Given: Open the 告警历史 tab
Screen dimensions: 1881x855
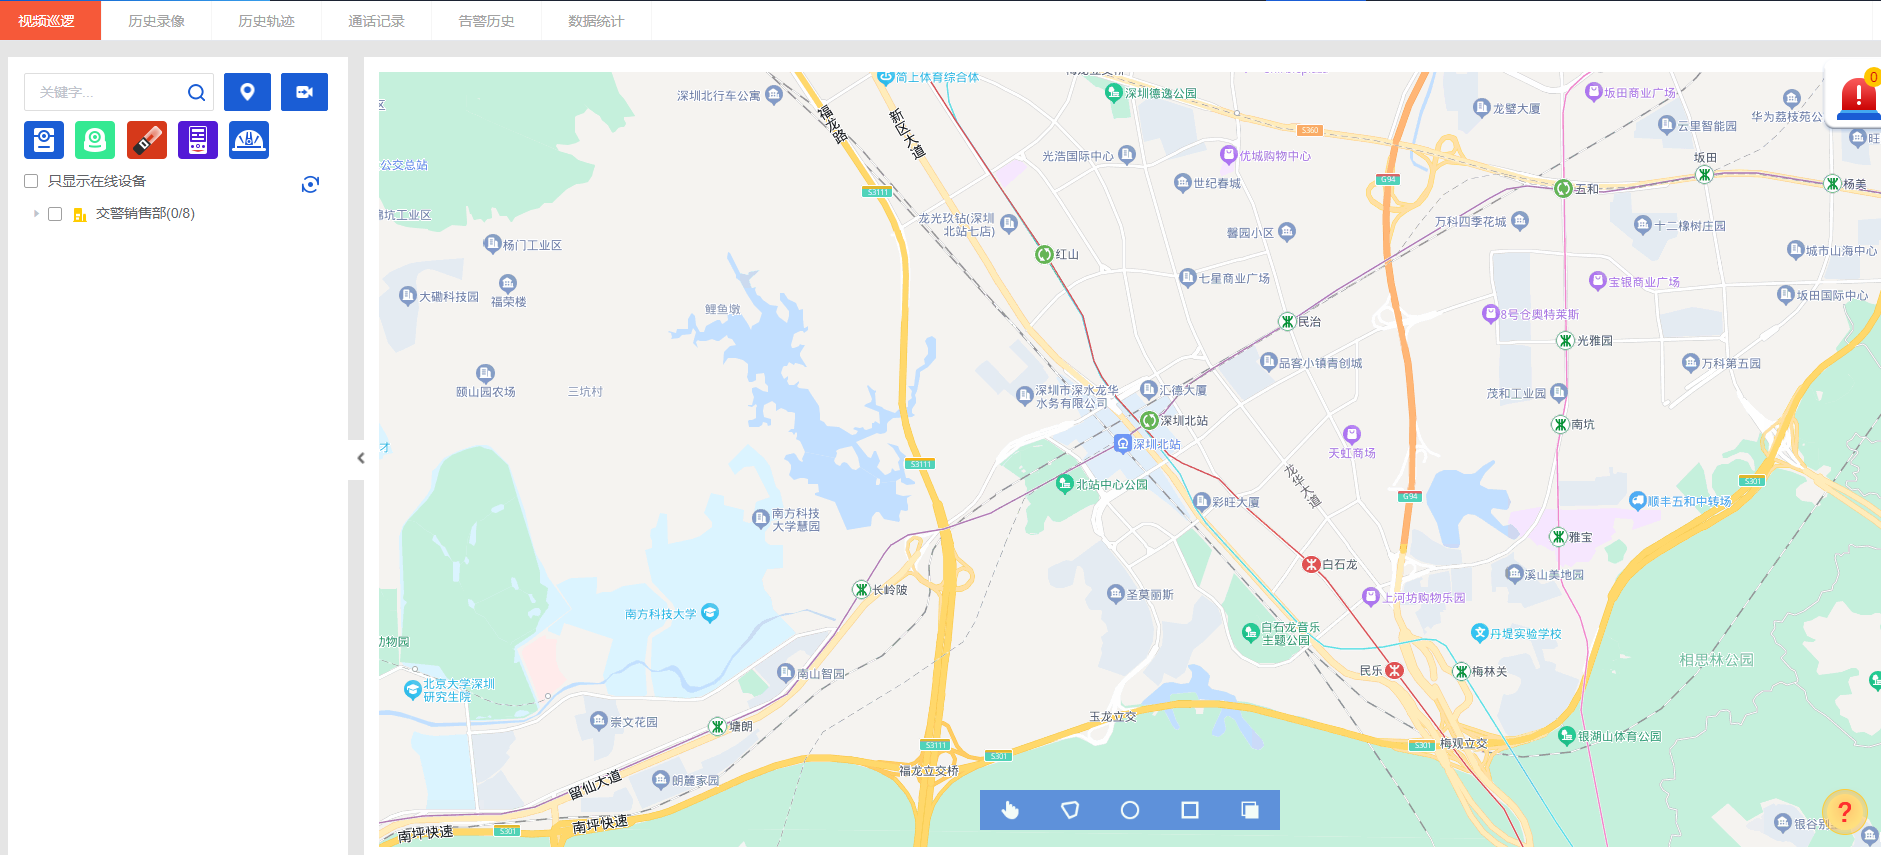Looking at the screenshot, I should coord(486,21).
